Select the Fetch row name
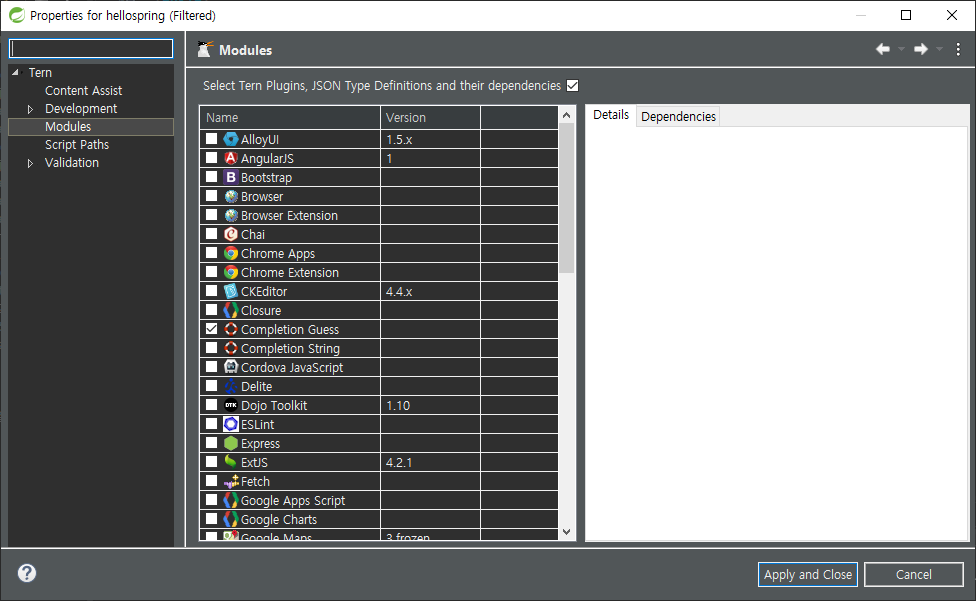This screenshot has height=601, width=976. (x=255, y=482)
